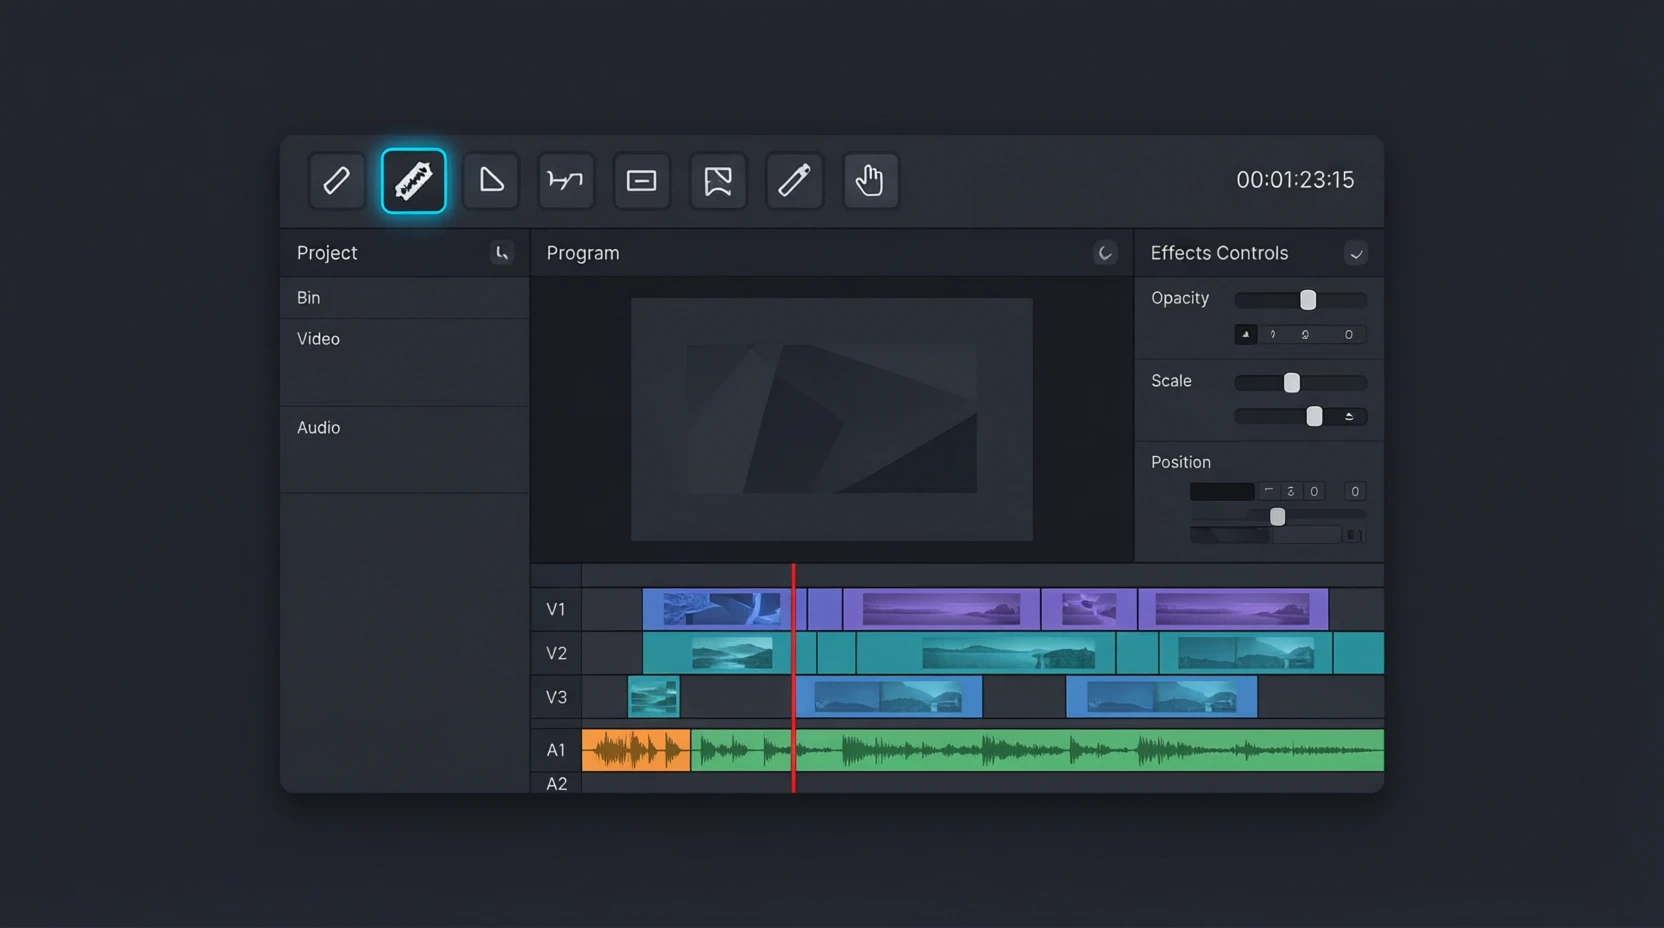Open the Program panel options icon
This screenshot has width=1664, height=928.
1105,254
